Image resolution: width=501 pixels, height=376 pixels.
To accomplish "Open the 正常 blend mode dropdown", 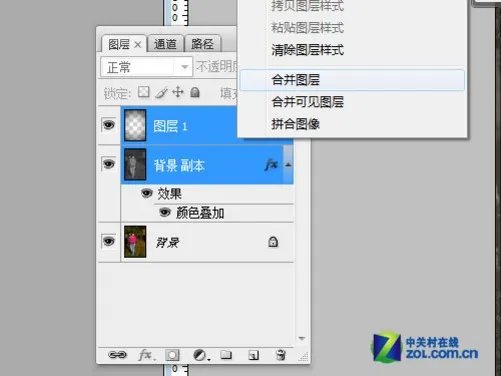I will (x=147, y=67).
